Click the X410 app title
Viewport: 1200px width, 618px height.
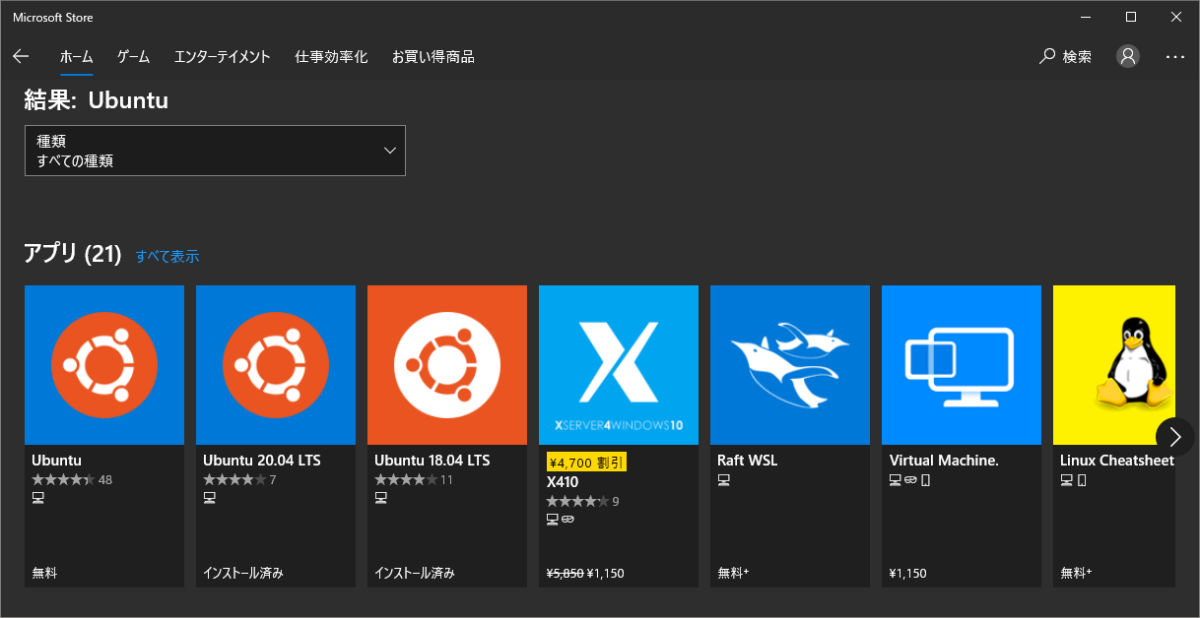click(563, 482)
